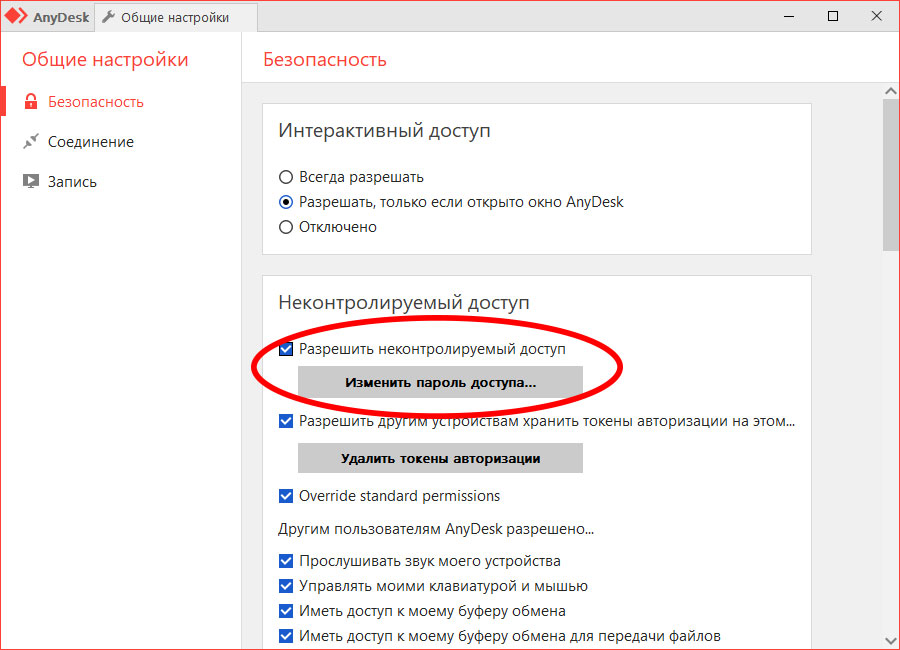Switch to the AnyDesk main tab
The image size is (900, 650).
tap(47, 17)
